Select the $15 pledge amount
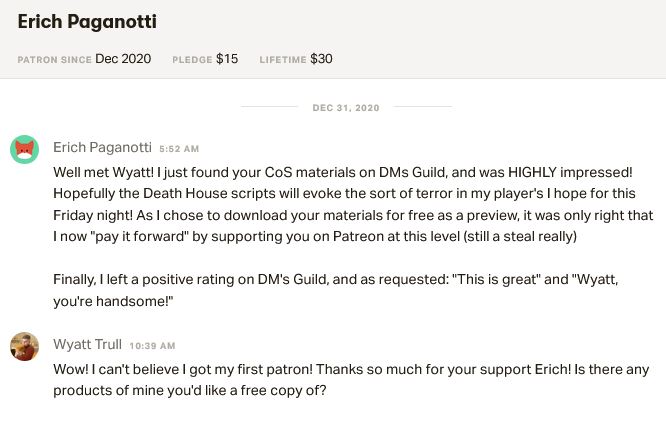Viewport: 666px width, 421px height. [x=227, y=59]
